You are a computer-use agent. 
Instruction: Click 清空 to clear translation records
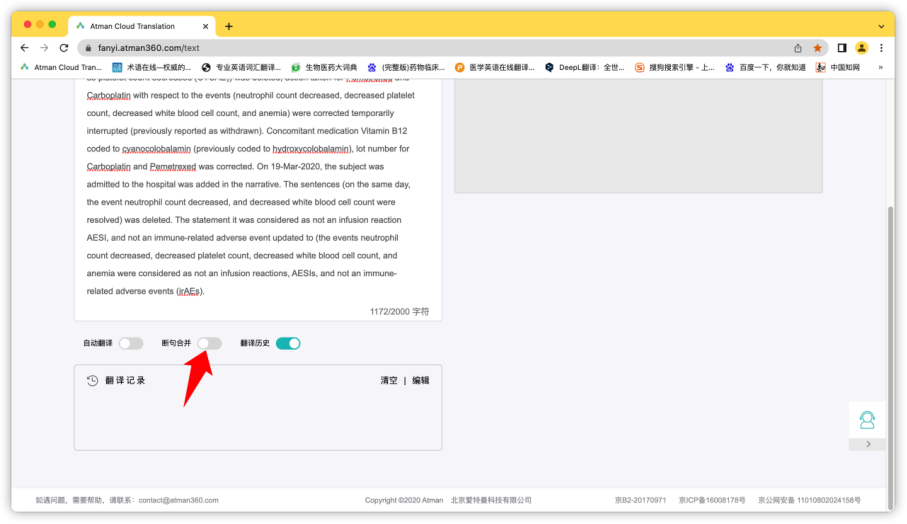389,381
